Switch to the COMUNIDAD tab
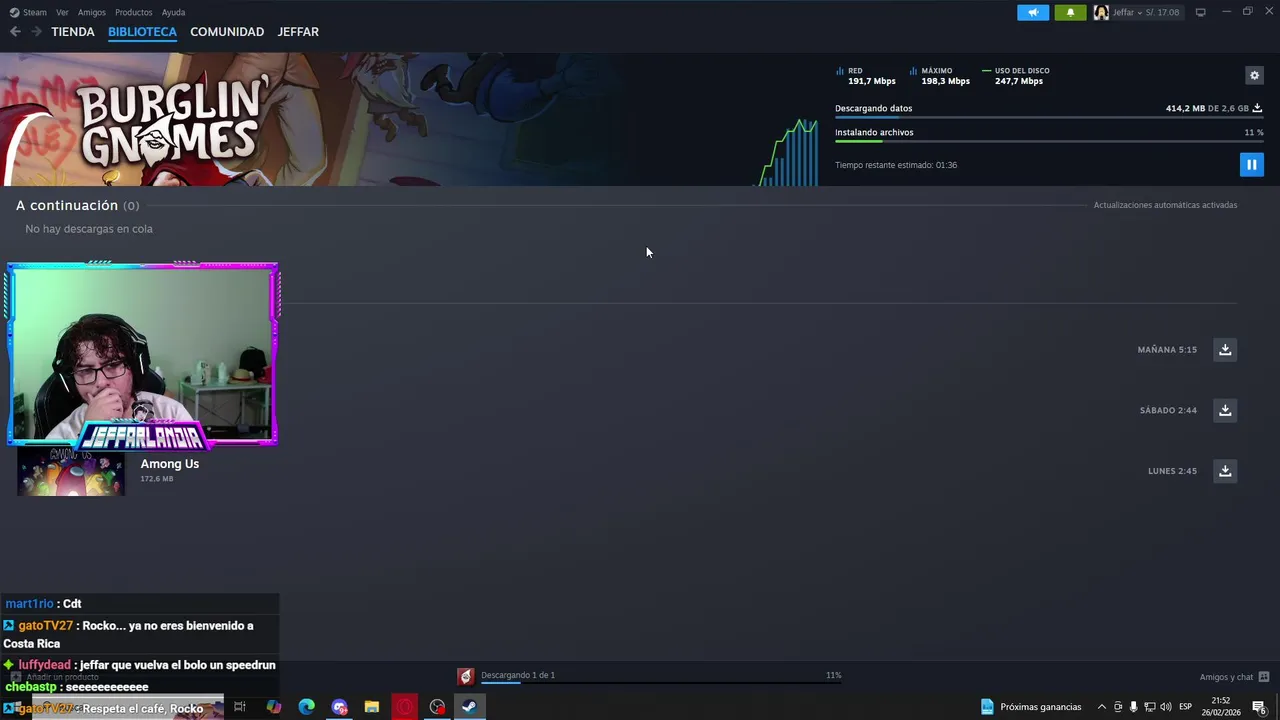This screenshot has height=720, width=1280. point(227,32)
